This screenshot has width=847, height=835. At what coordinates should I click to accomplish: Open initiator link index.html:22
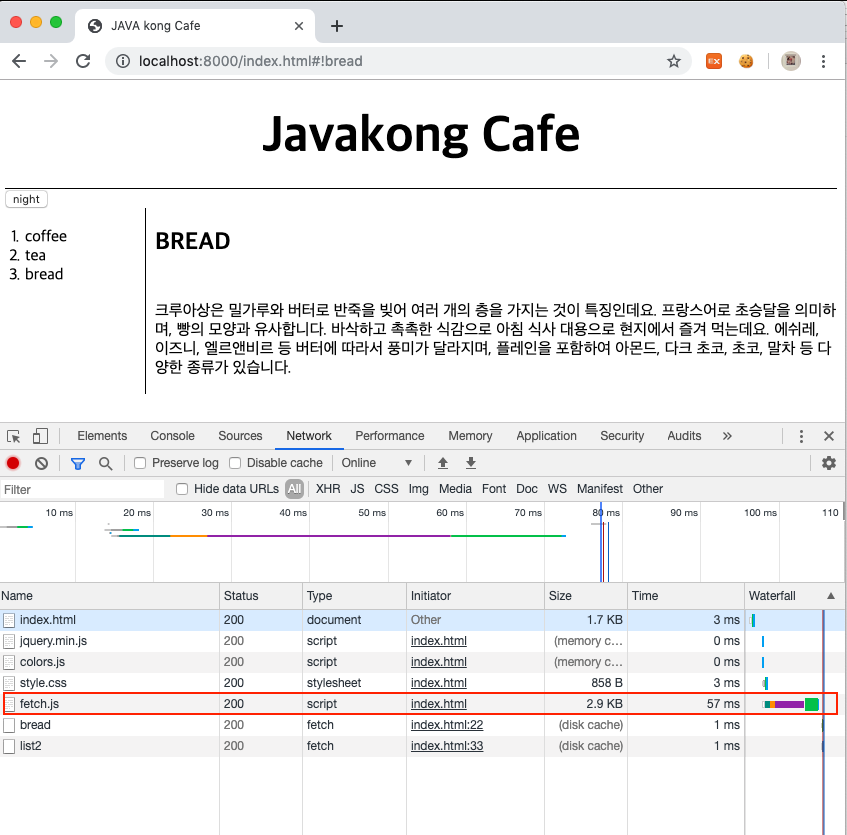click(x=447, y=725)
